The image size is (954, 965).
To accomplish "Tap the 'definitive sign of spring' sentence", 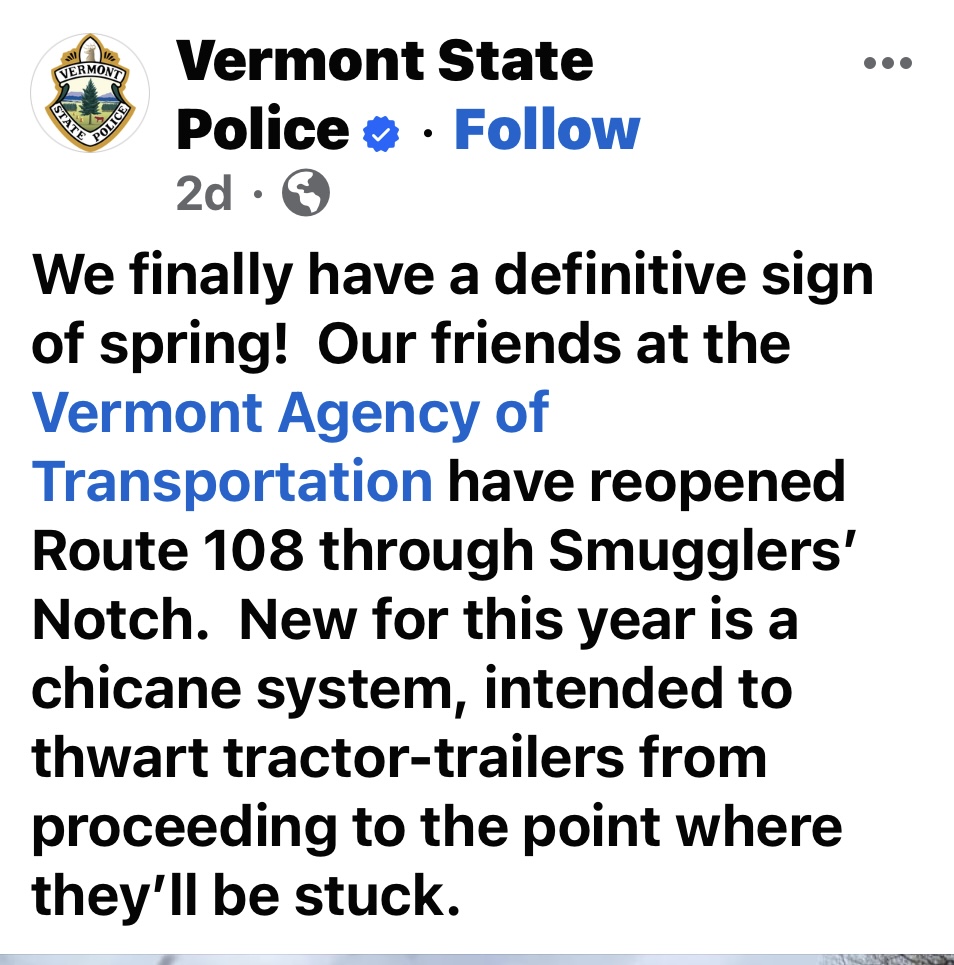I will click(452, 310).
